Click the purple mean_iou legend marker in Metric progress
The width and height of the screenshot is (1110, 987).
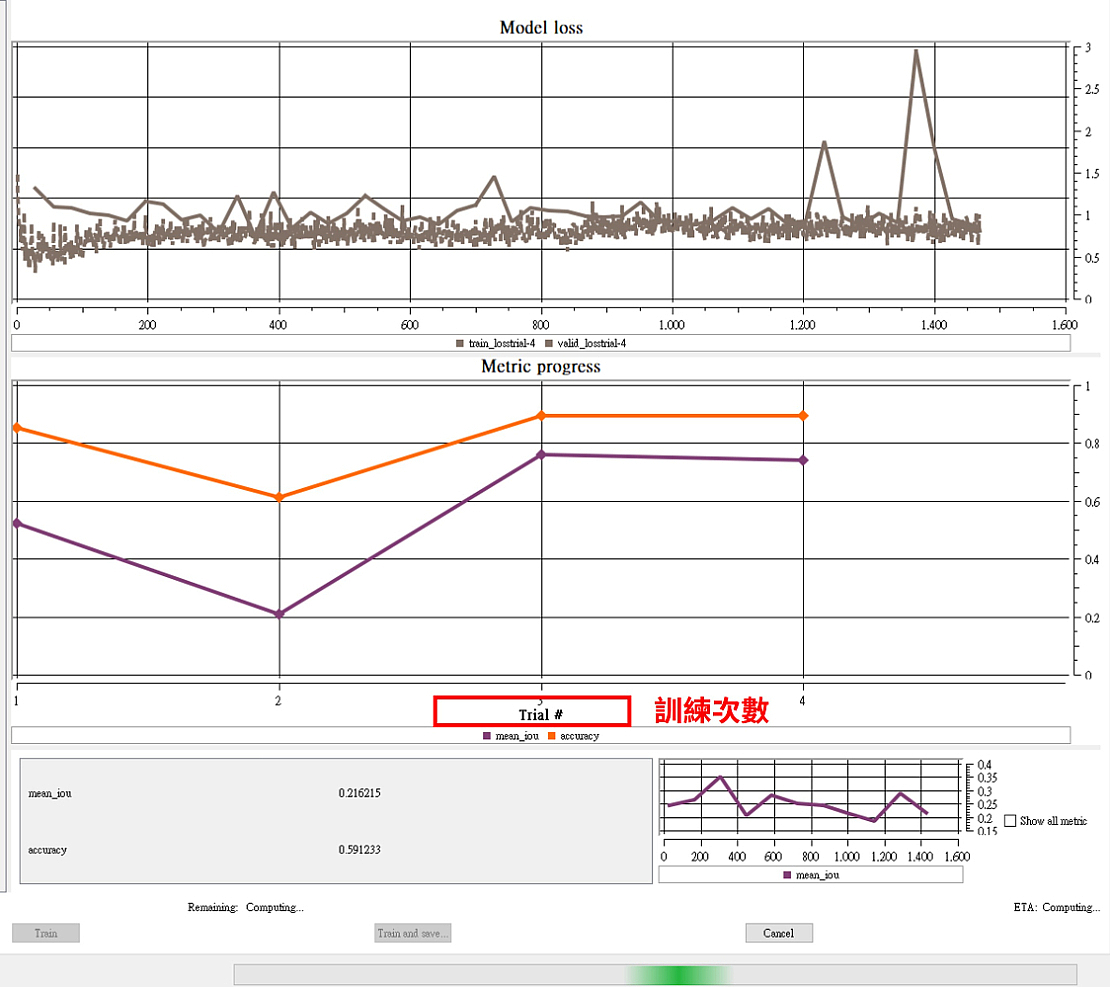pyautogui.click(x=487, y=736)
